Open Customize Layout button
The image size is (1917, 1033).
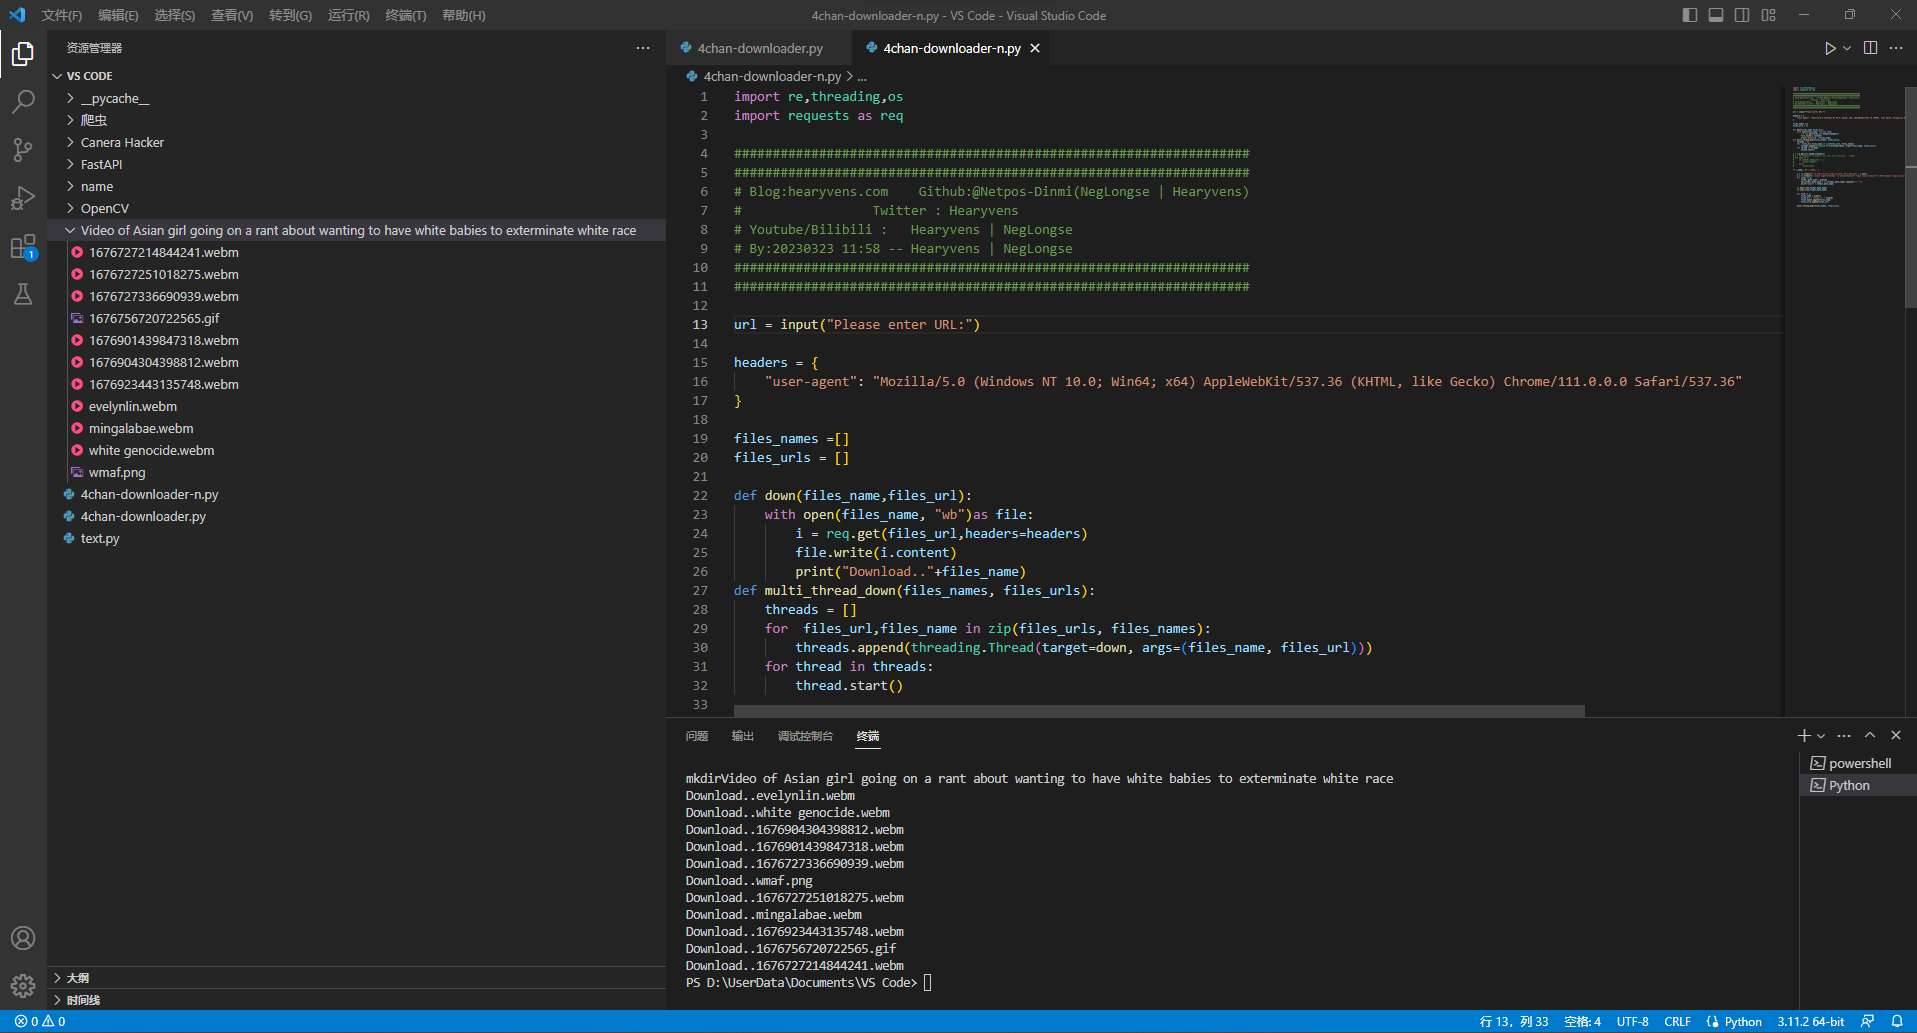click(x=1769, y=15)
